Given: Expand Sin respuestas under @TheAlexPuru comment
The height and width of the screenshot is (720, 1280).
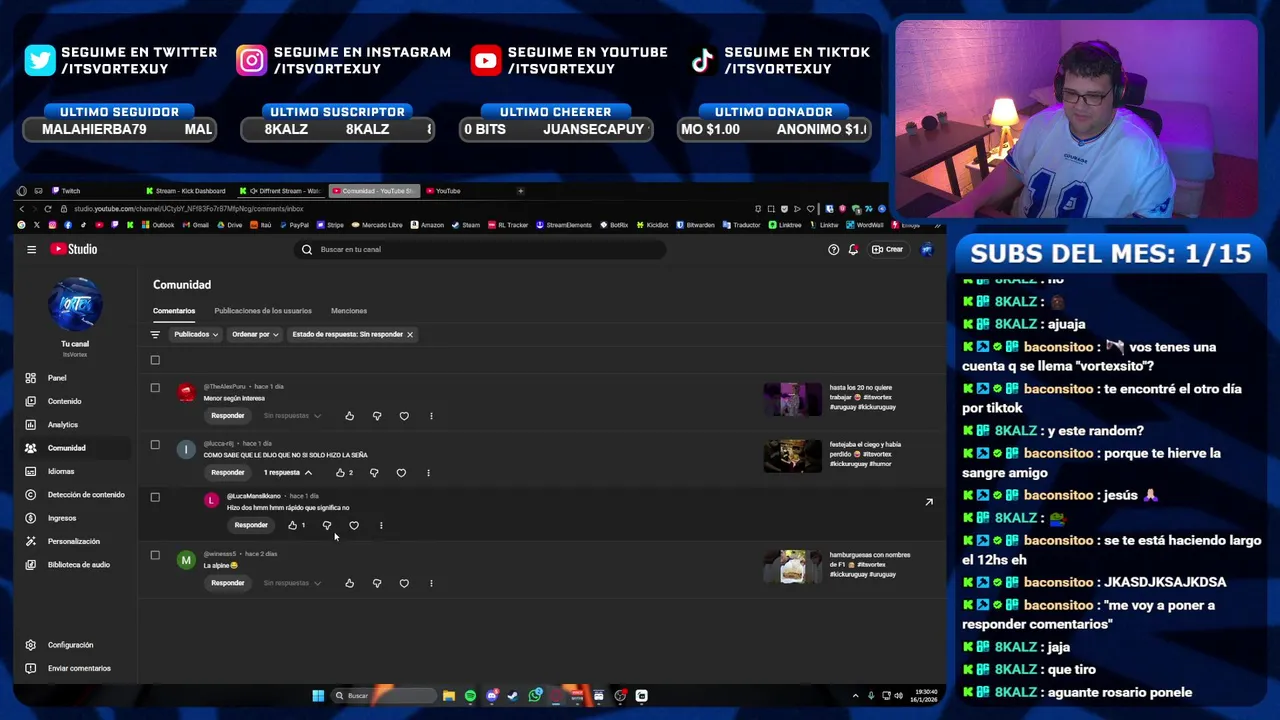Looking at the screenshot, I should click(x=292, y=416).
